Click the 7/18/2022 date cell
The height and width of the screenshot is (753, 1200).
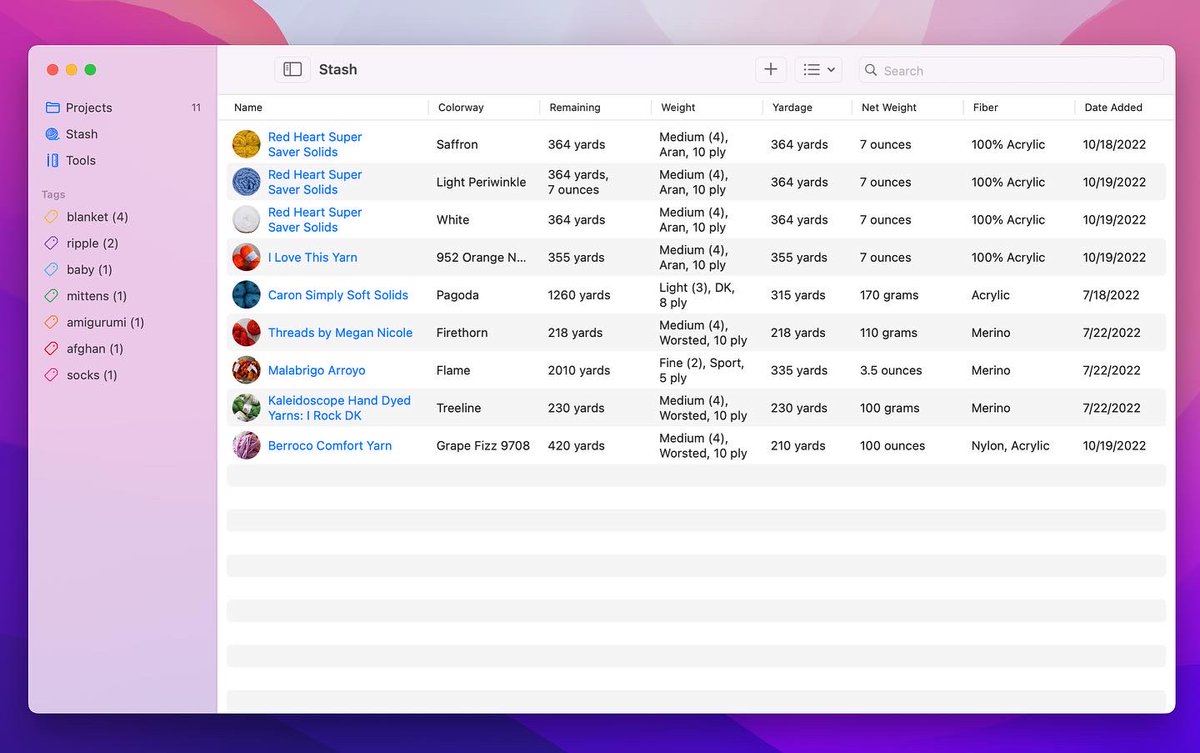tap(1112, 295)
